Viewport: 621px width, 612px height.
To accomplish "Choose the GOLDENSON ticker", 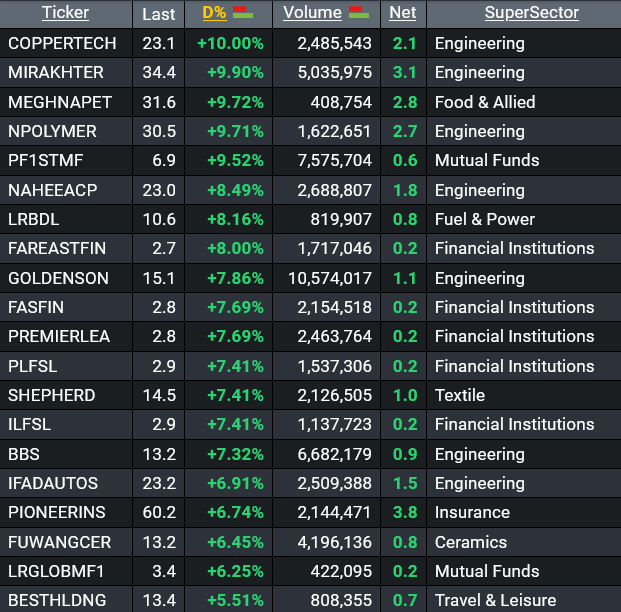I will pos(58,278).
